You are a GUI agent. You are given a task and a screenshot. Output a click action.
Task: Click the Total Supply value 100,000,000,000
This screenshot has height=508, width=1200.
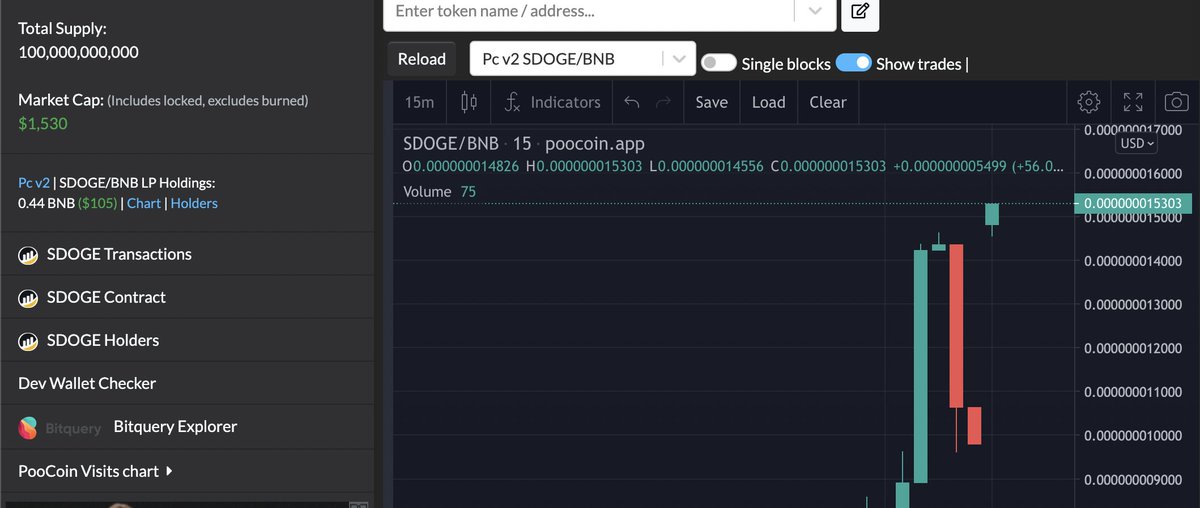pos(78,52)
